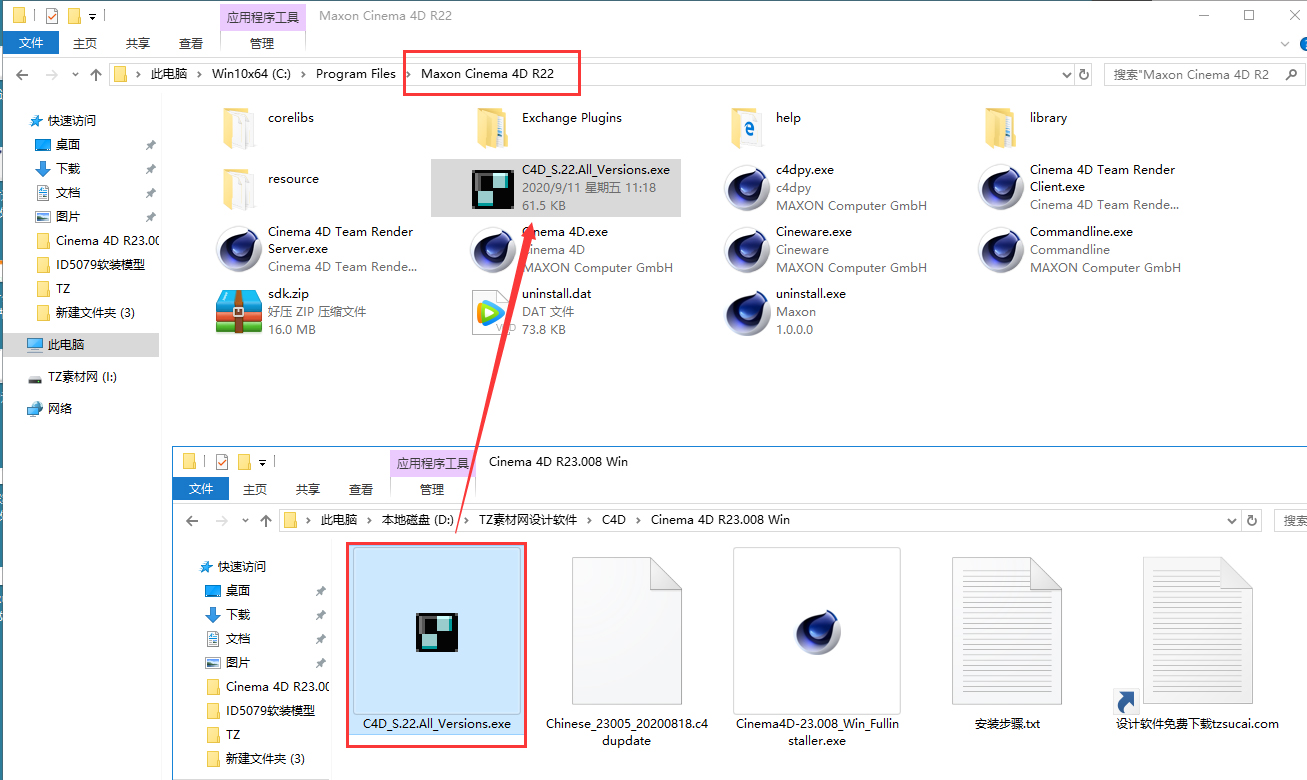
Task: Click search box in top window
Action: pyautogui.click(x=1205, y=74)
